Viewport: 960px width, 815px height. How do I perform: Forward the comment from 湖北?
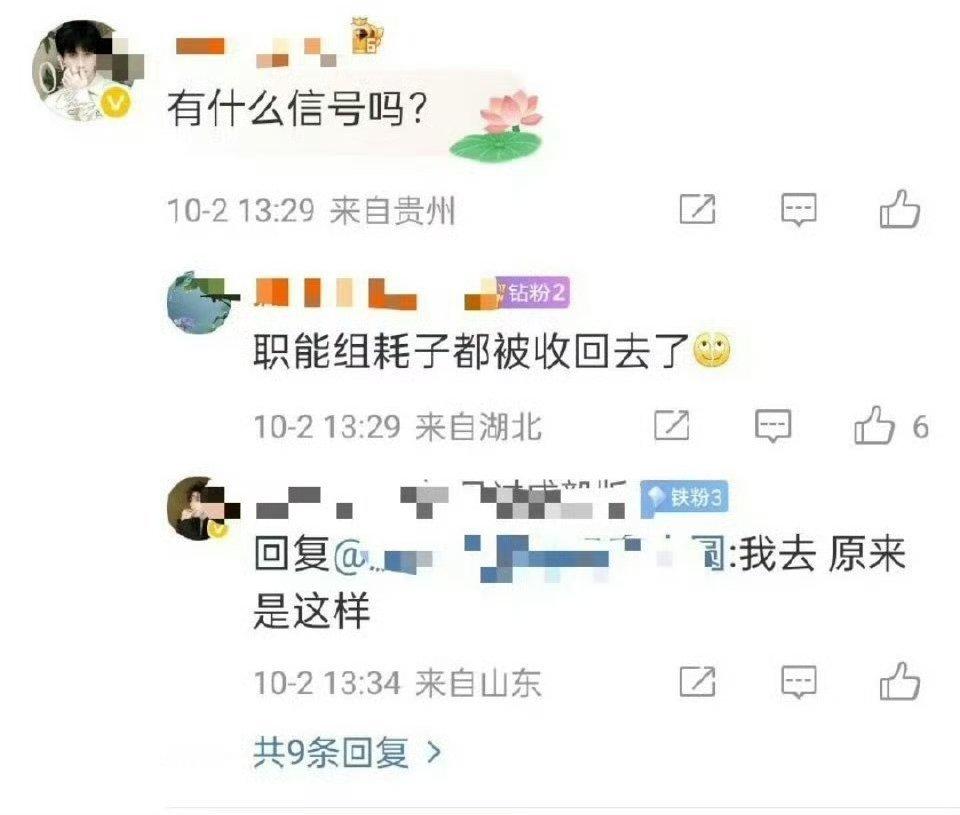click(x=672, y=426)
